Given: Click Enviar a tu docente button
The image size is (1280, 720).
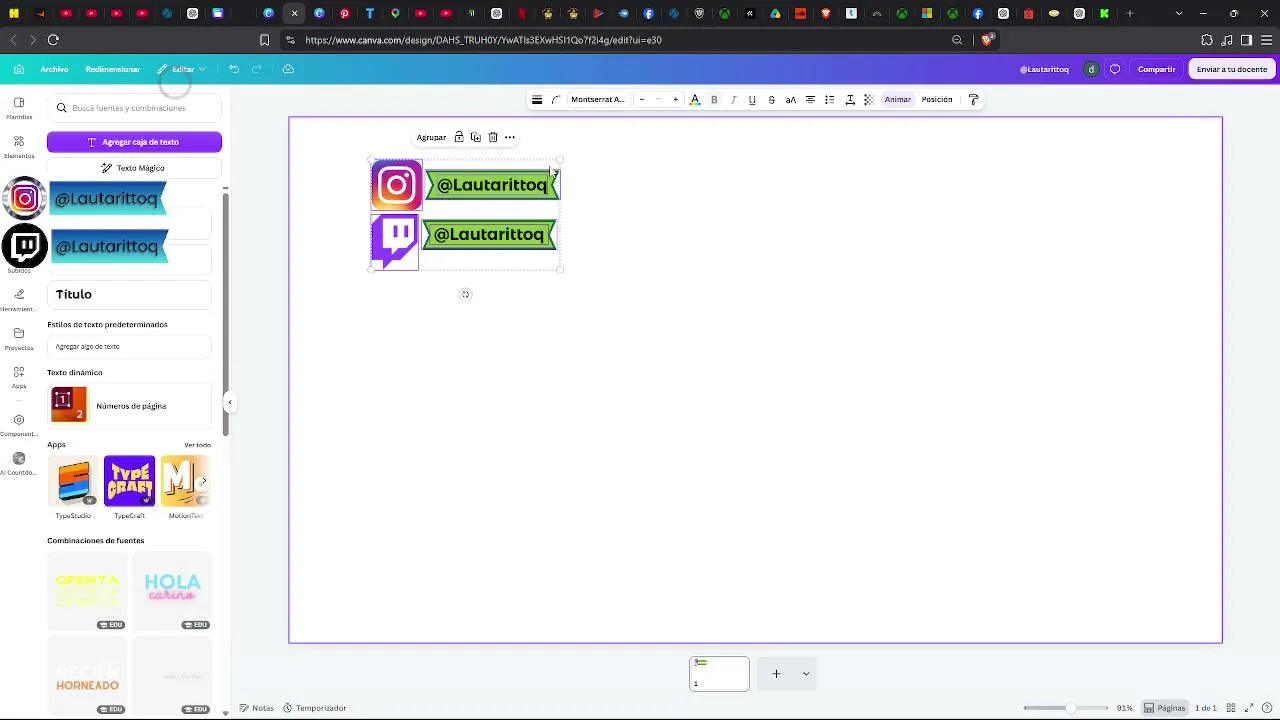Looking at the screenshot, I should click(1232, 69).
